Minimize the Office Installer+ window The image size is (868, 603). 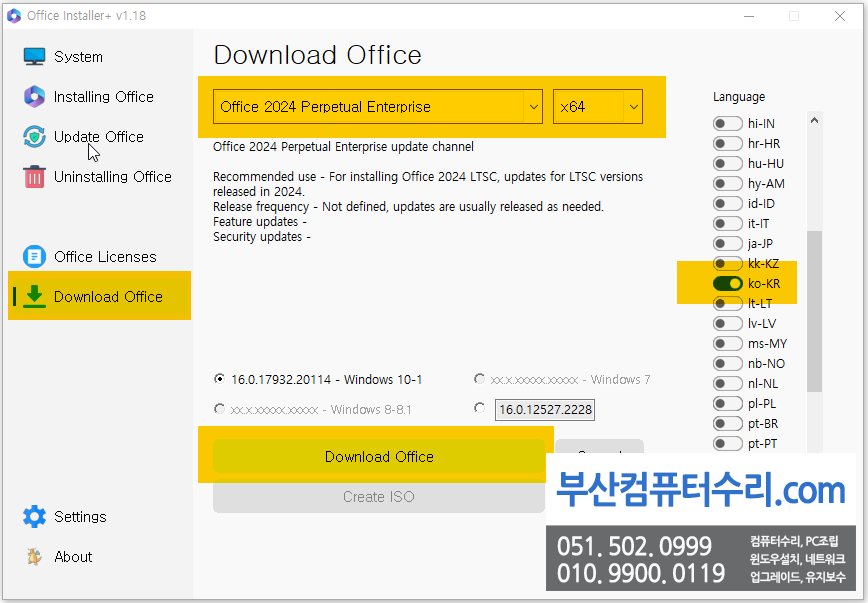click(749, 16)
